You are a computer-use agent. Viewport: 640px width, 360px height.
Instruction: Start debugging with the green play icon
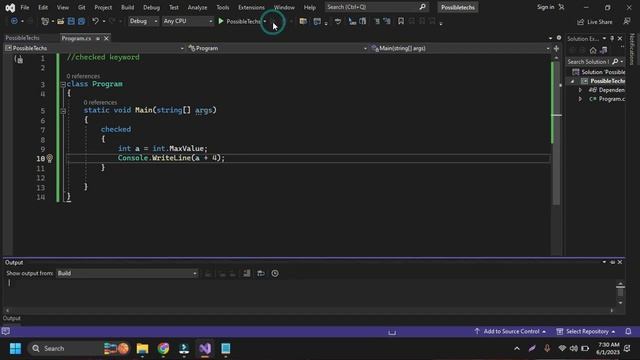tap(221, 21)
